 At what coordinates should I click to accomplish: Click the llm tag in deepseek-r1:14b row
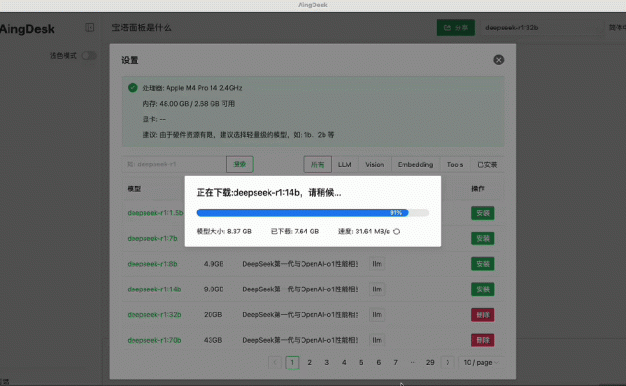pyautogui.click(x=377, y=289)
